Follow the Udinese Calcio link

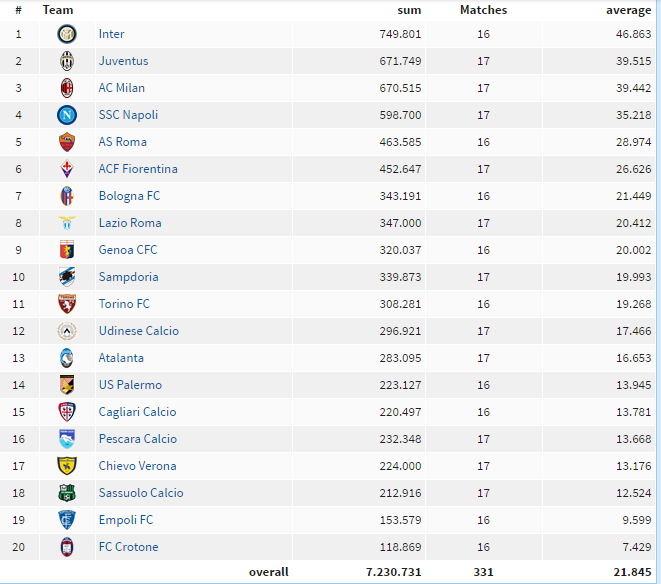[139, 331]
